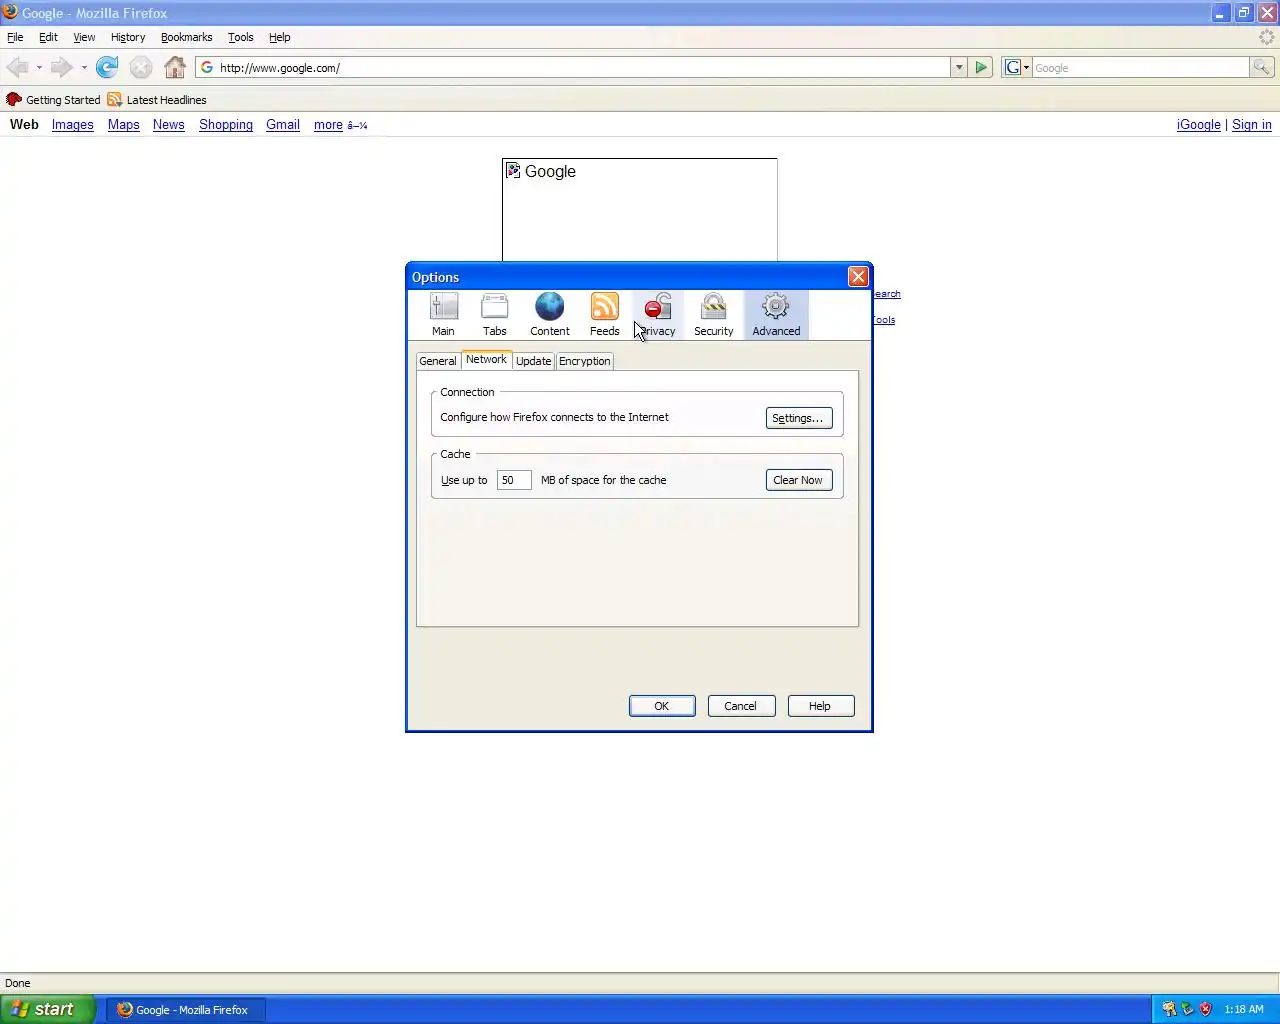The width and height of the screenshot is (1280, 1024).
Task: Reload the current page
Action: [107, 67]
